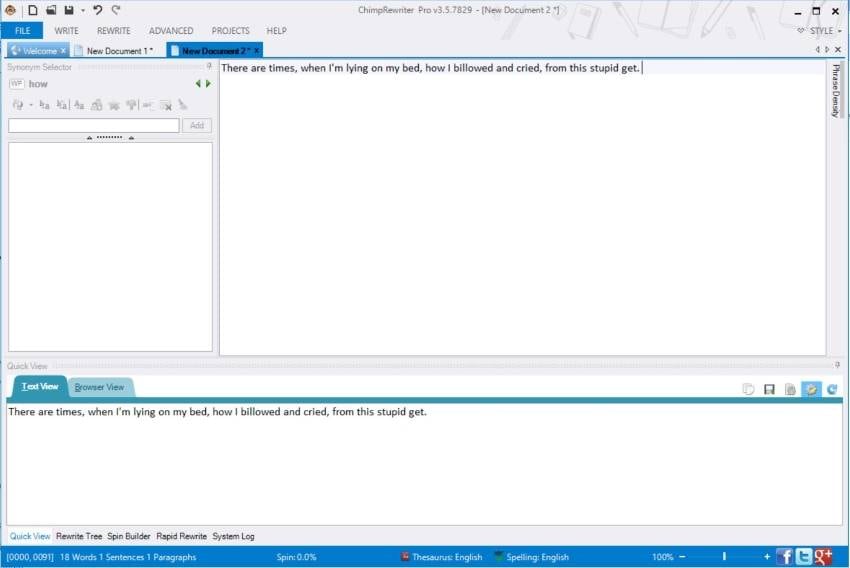Save document using the floppy disk icon
The width and height of the screenshot is (850, 568).
pos(69,10)
